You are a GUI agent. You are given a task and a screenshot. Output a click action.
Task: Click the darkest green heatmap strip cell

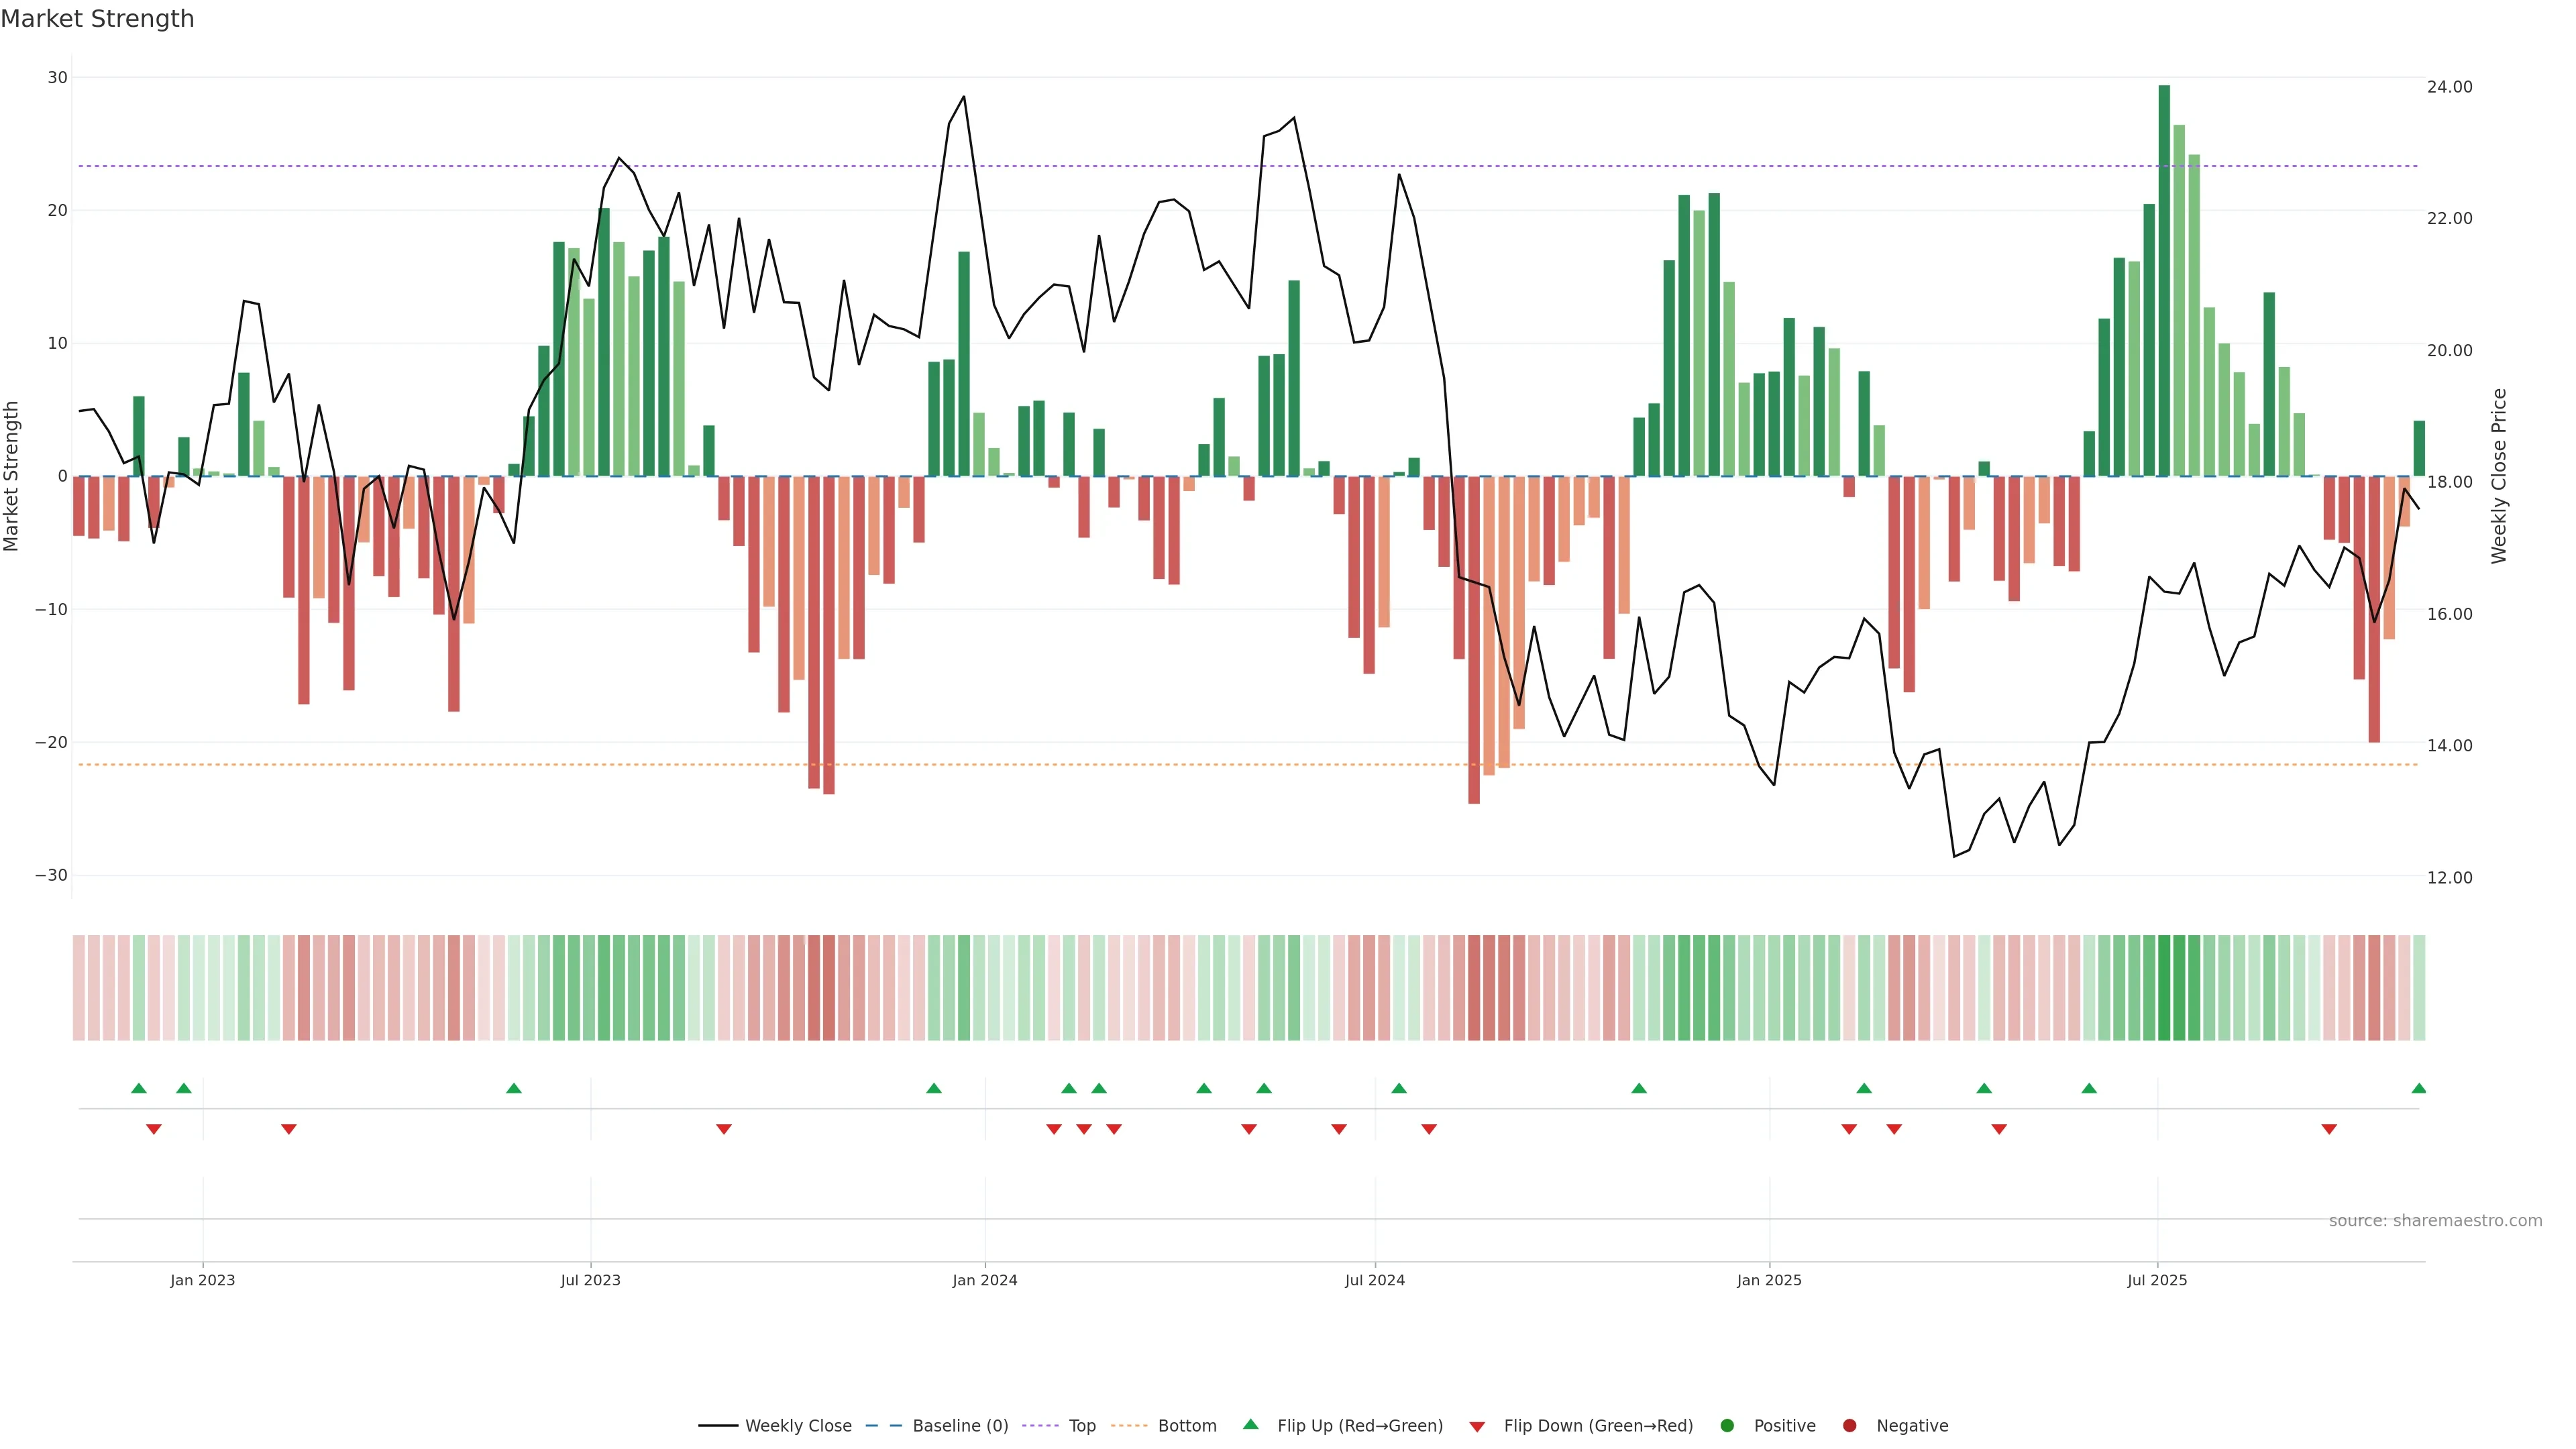click(x=2164, y=987)
